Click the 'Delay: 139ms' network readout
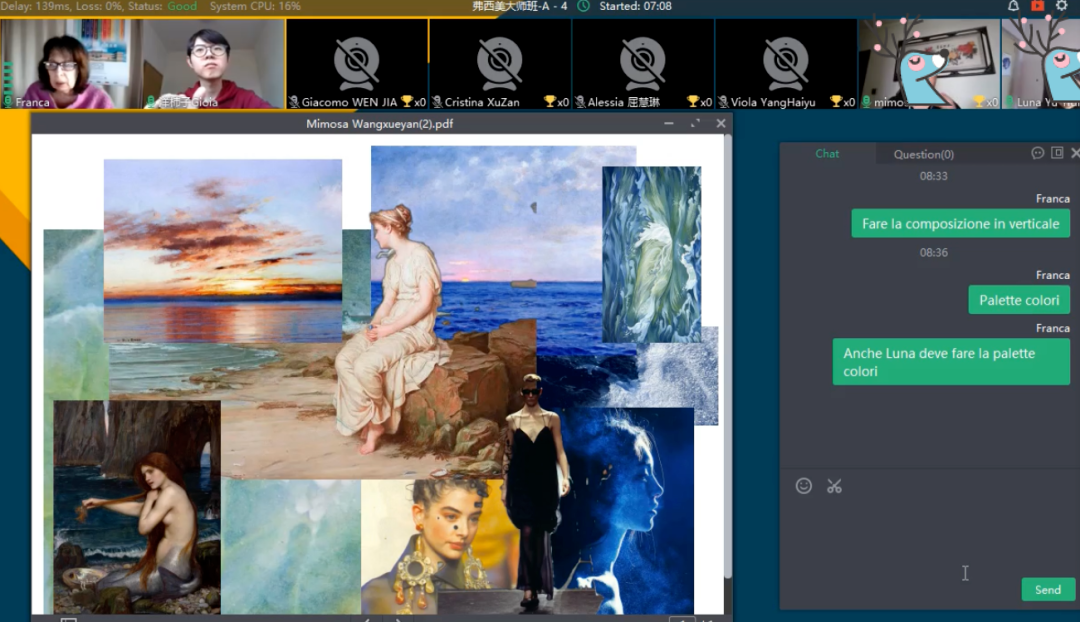The image size is (1080, 622). 36,6
